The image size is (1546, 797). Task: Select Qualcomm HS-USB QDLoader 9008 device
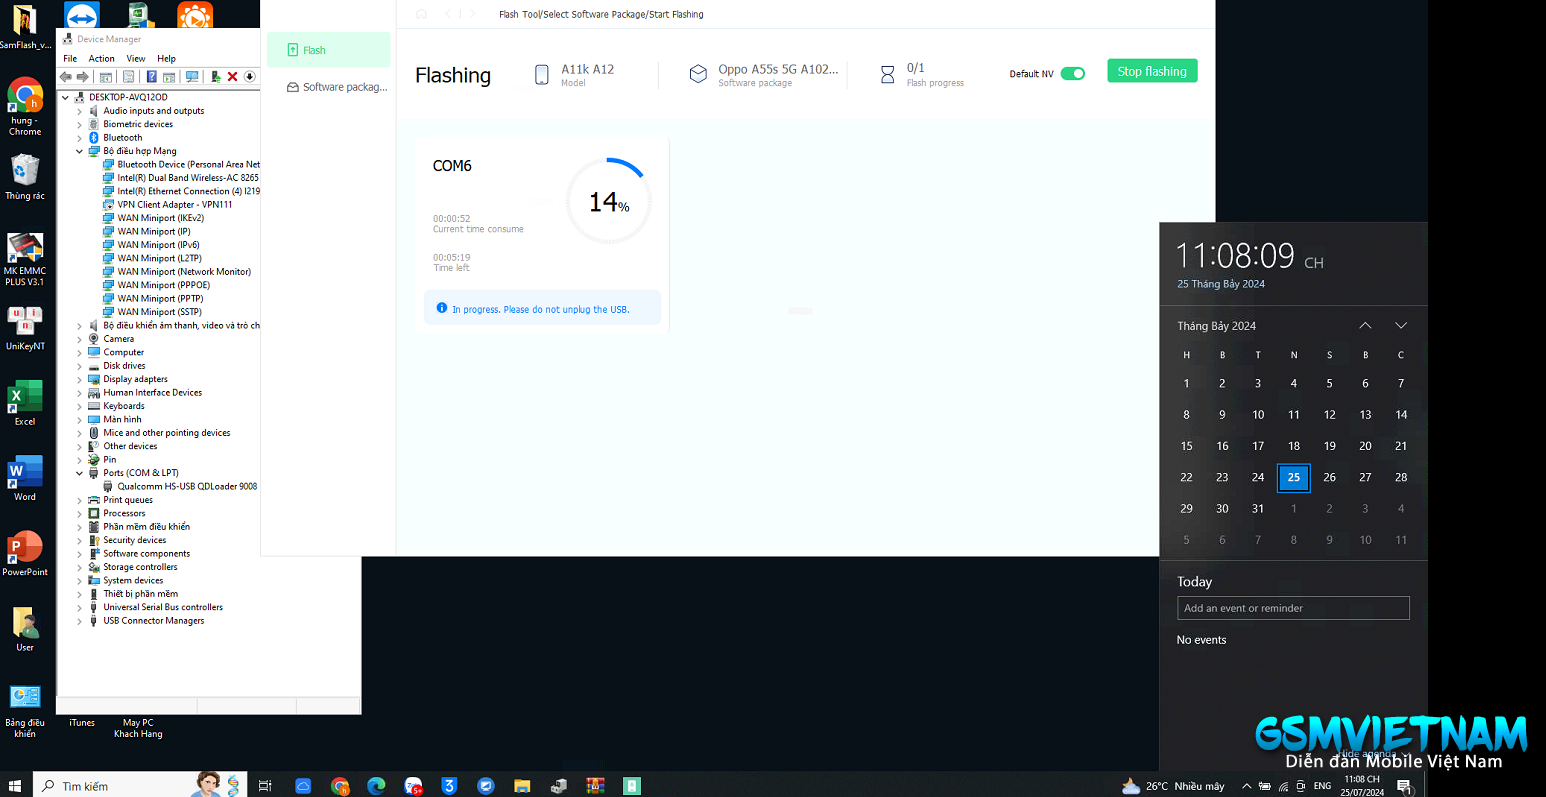(x=187, y=486)
